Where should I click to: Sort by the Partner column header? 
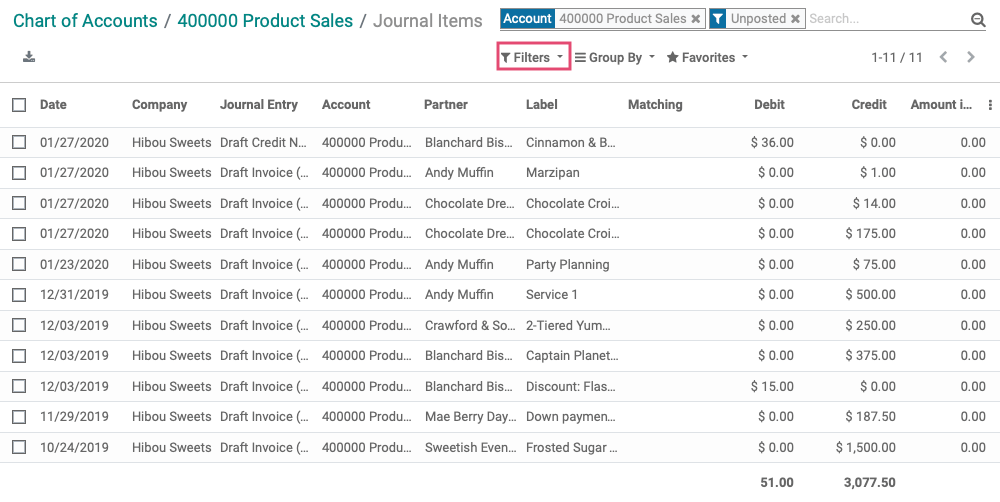click(446, 105)
